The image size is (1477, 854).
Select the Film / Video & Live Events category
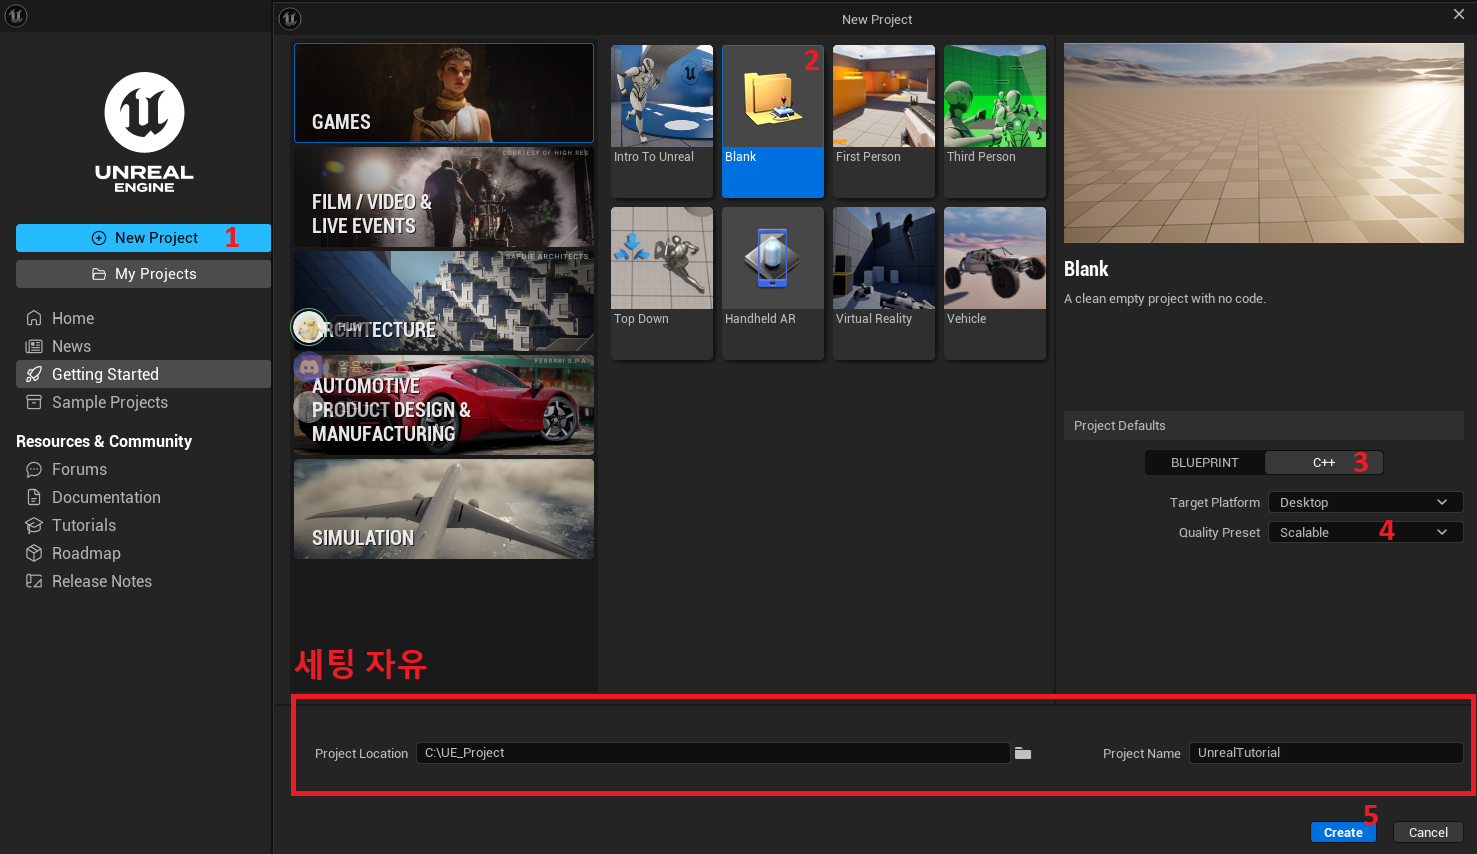pyautogui.click(x=444, y=197)
